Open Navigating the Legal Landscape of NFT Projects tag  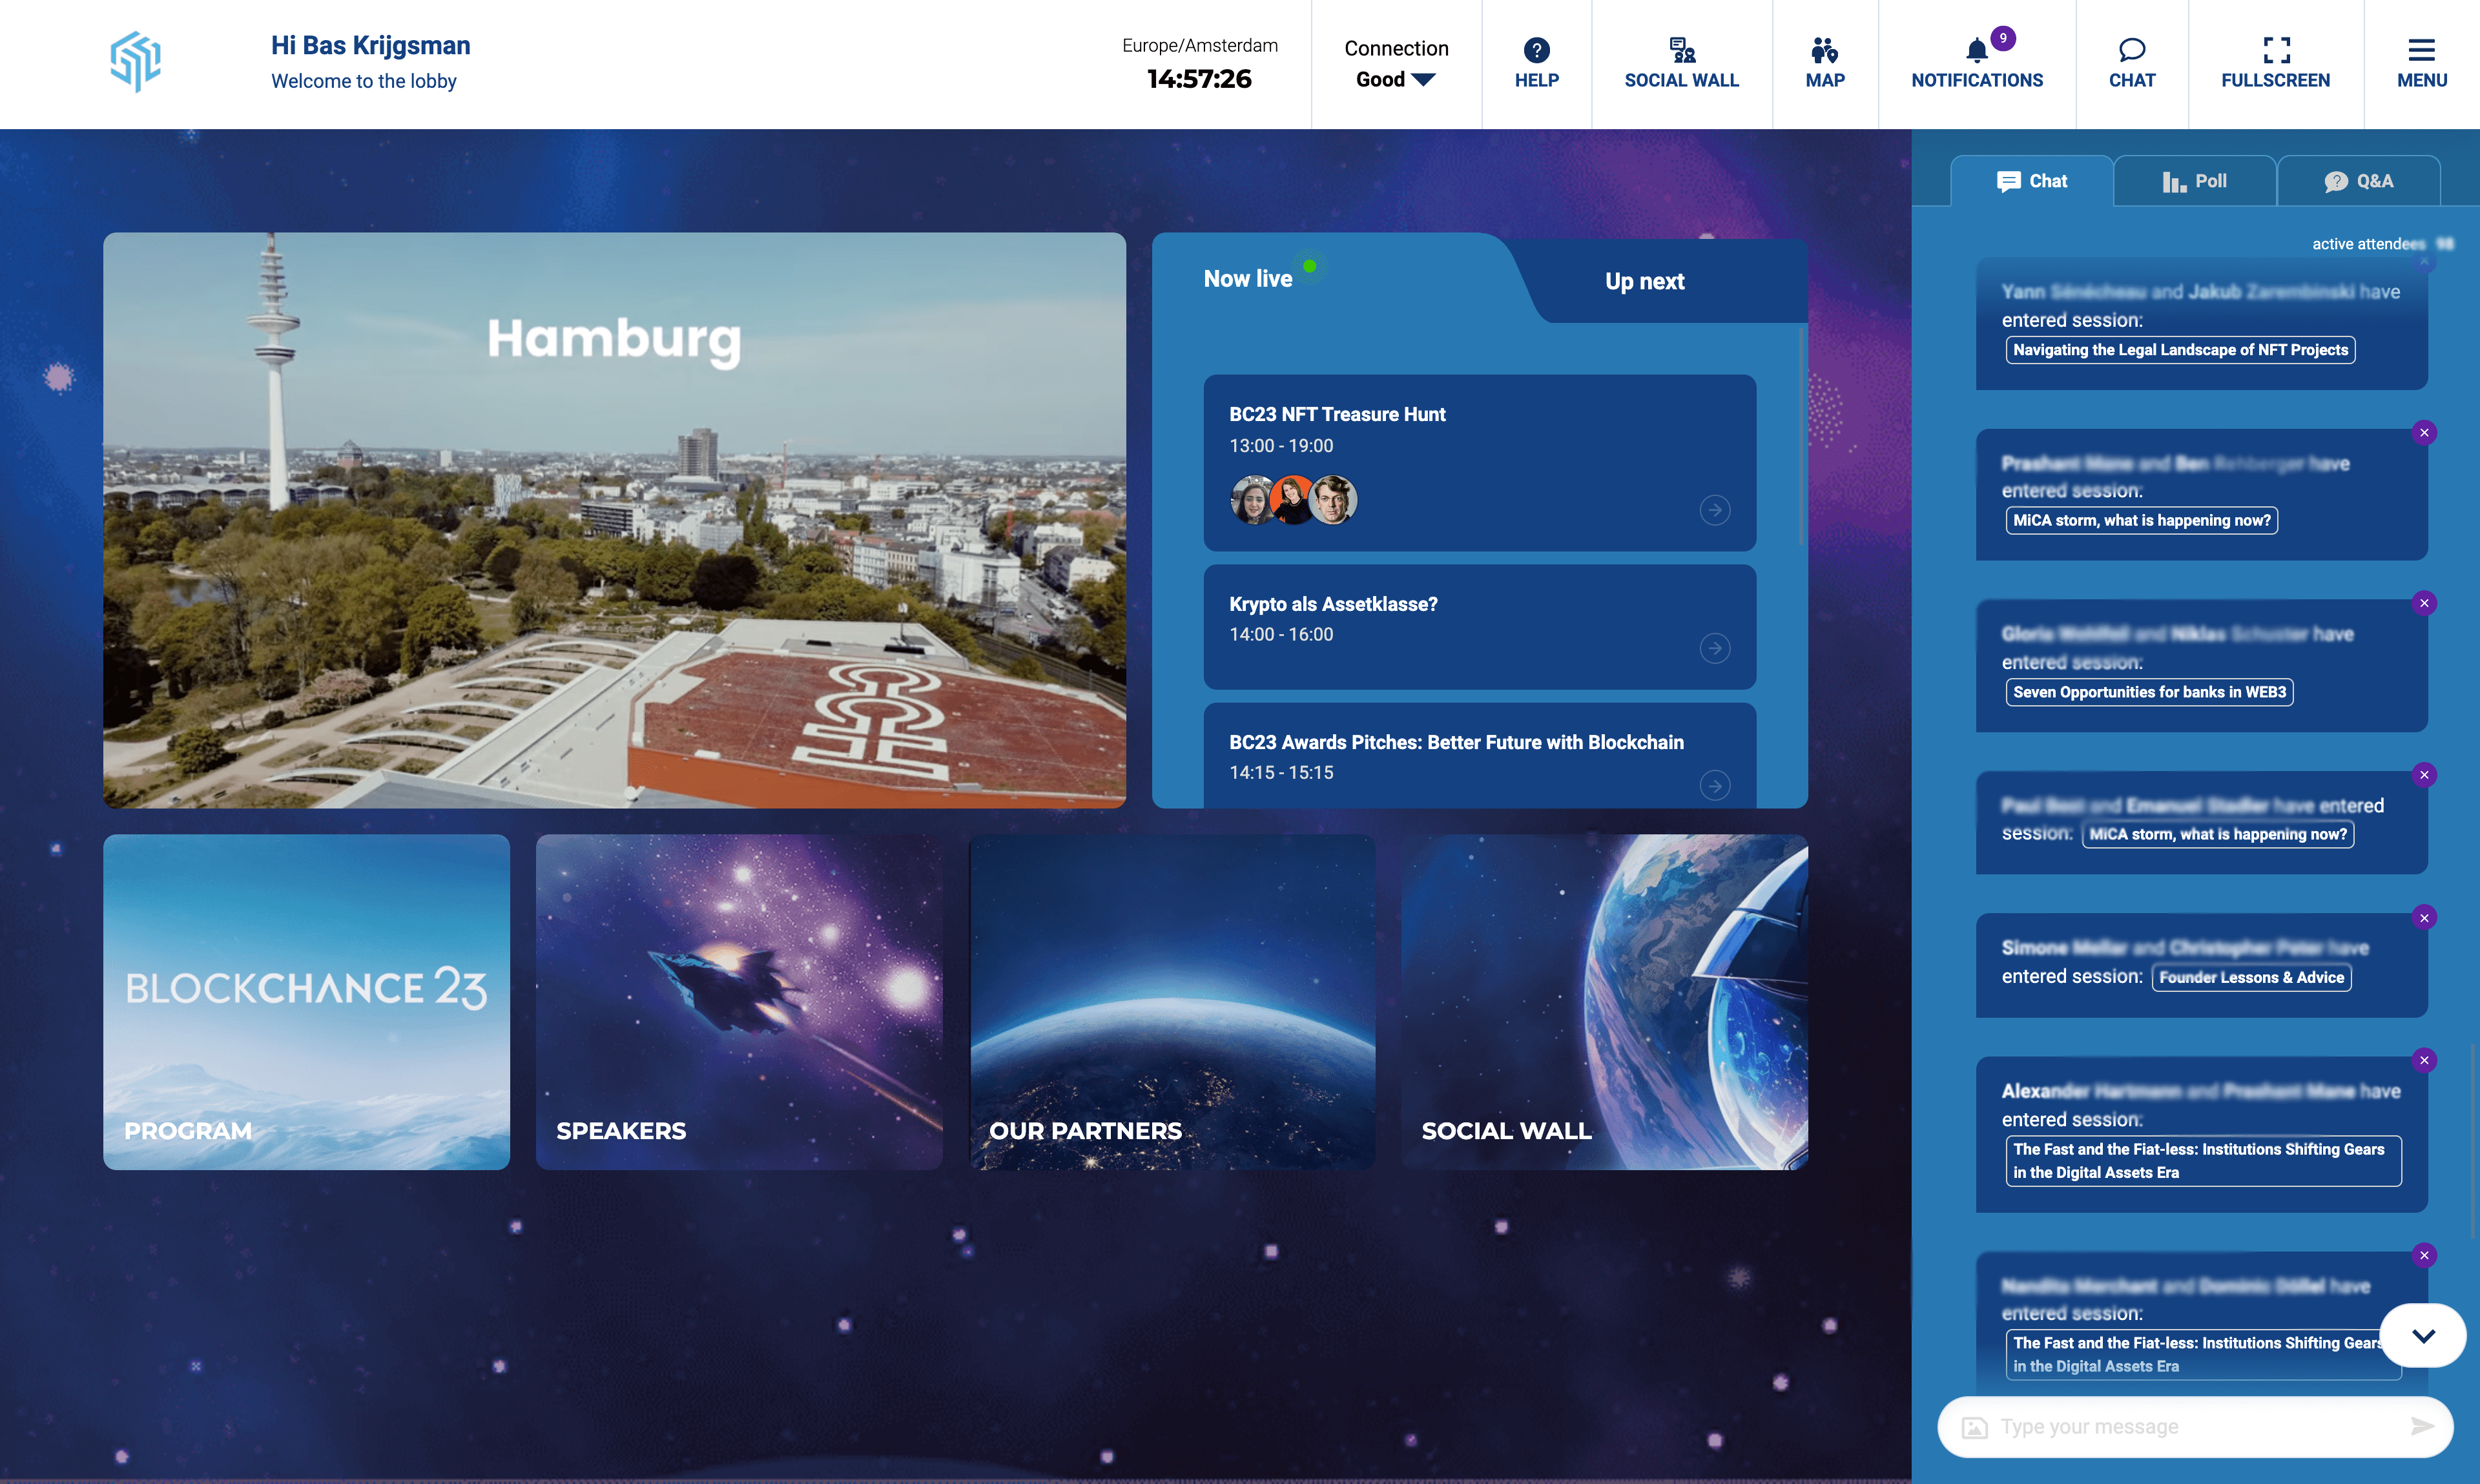tap(2180, 350)
